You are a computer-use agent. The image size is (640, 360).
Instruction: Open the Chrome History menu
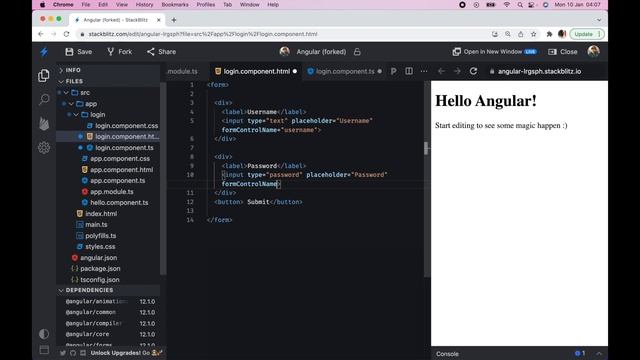[x=144, y=4]
